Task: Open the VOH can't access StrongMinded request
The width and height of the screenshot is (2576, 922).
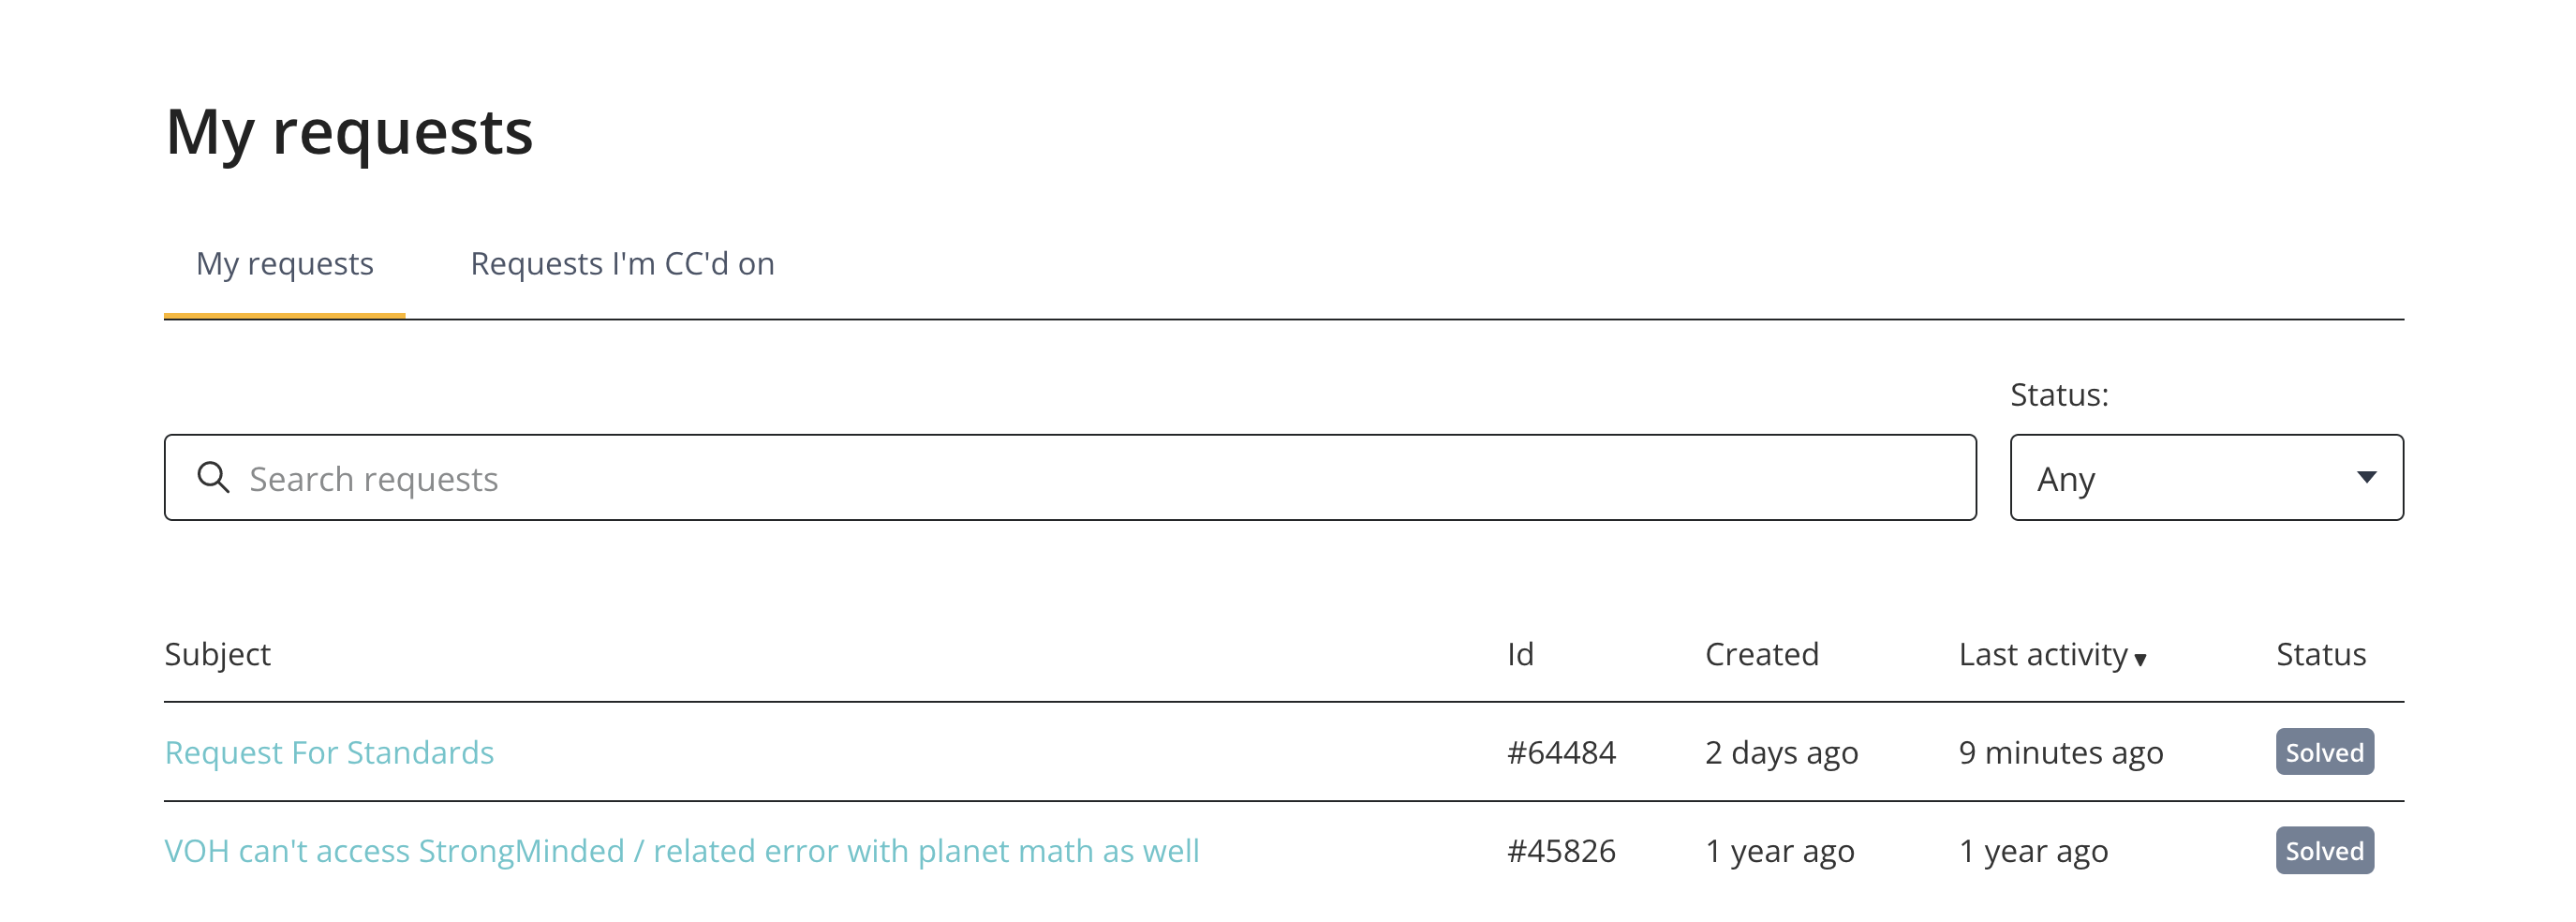Action: (681, 850)
